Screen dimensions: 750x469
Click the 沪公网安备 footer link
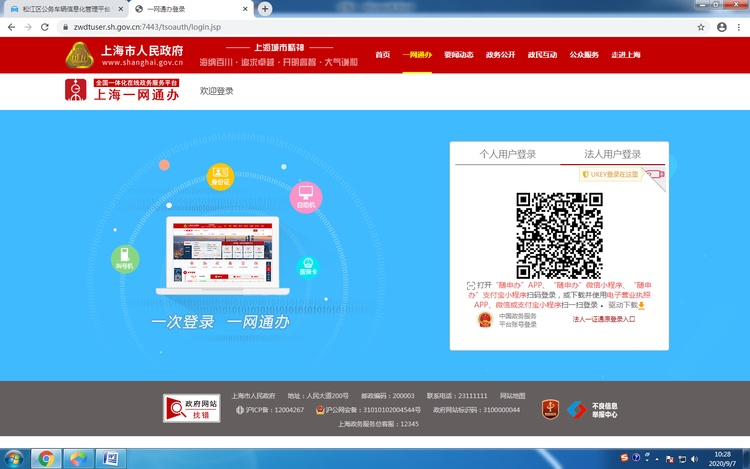tap(368, 410)
